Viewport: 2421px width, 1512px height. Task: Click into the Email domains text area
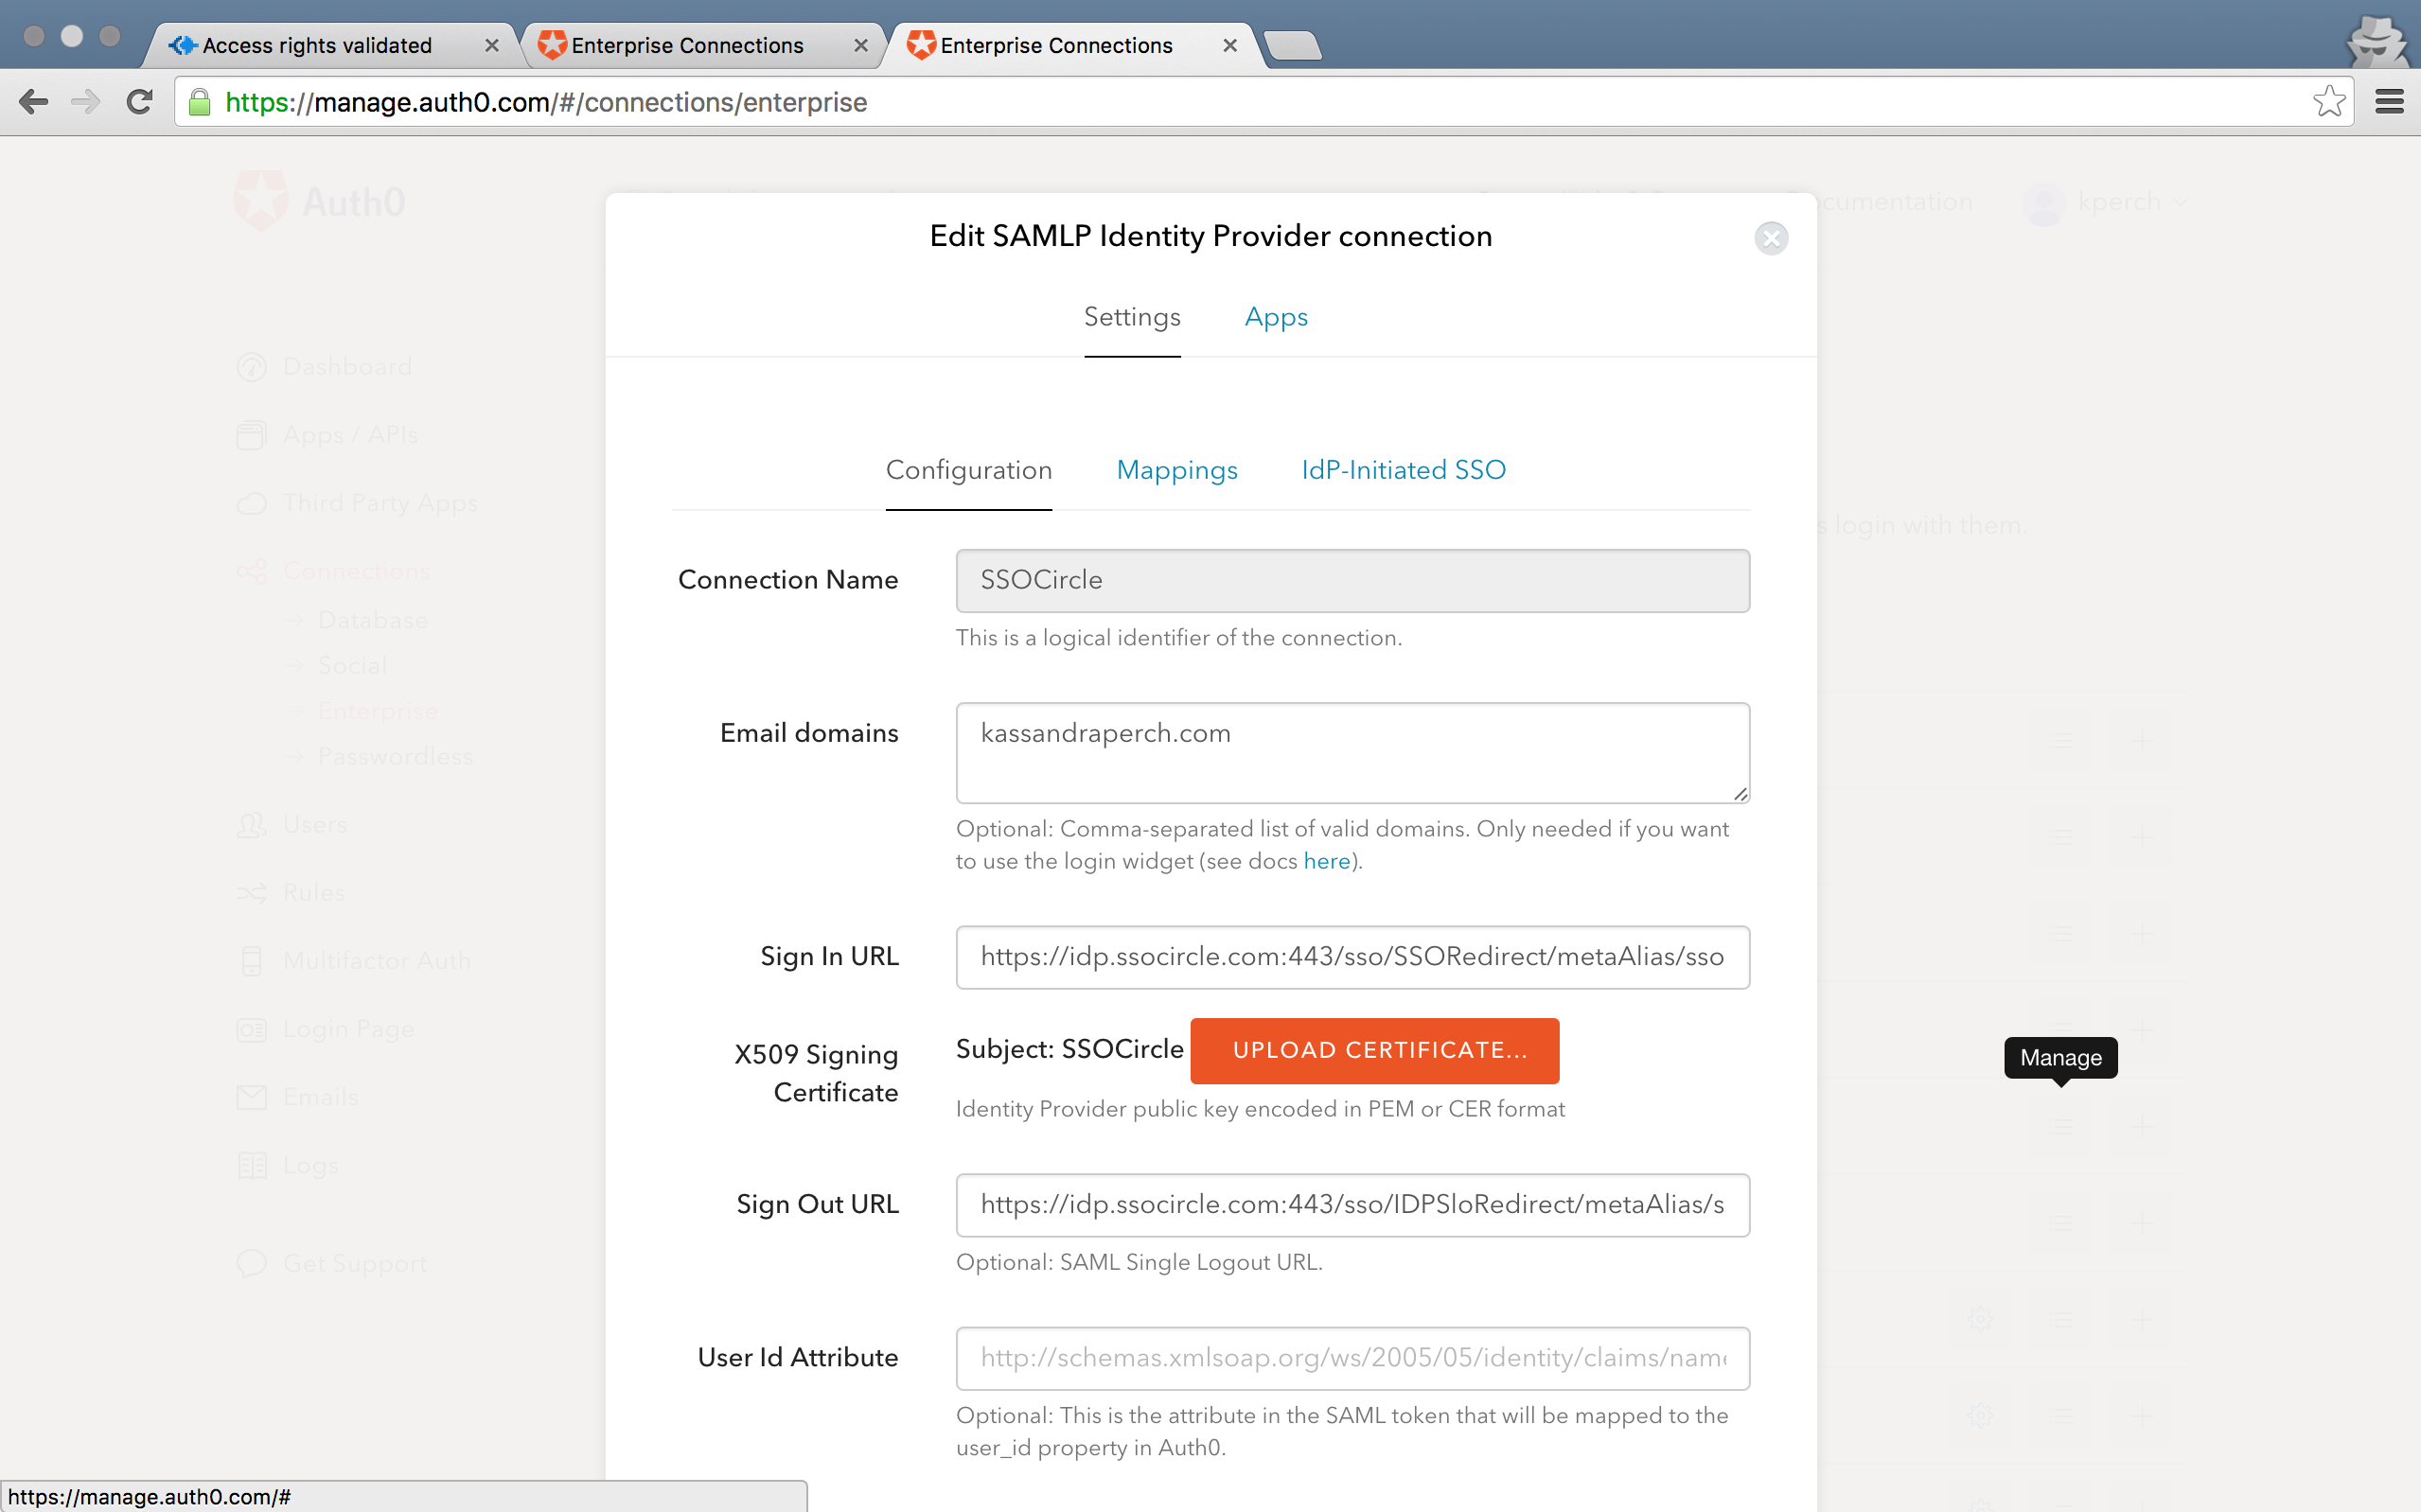coord(1351,752)
